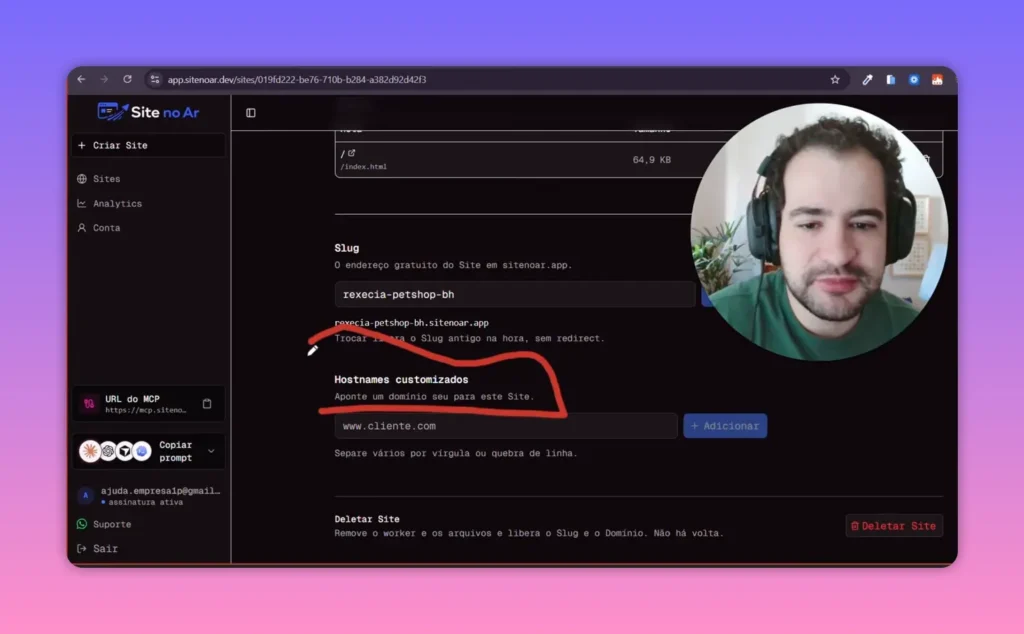Click the WhatsApp Suporte icon
The width and height of the screenshot is (1024, 634).
(x=82, y=524)
